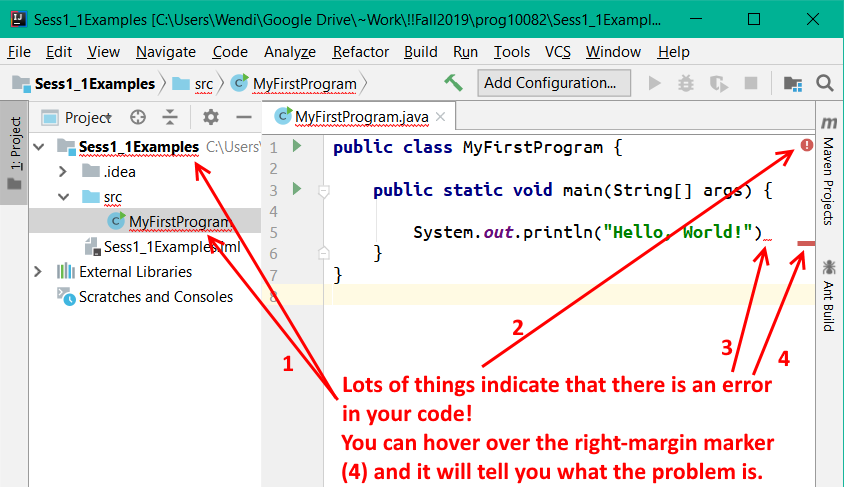Click the project panel settings gear
Image resolution: width=844 pixels, height=487 pixels.
[x=210, y=117]
